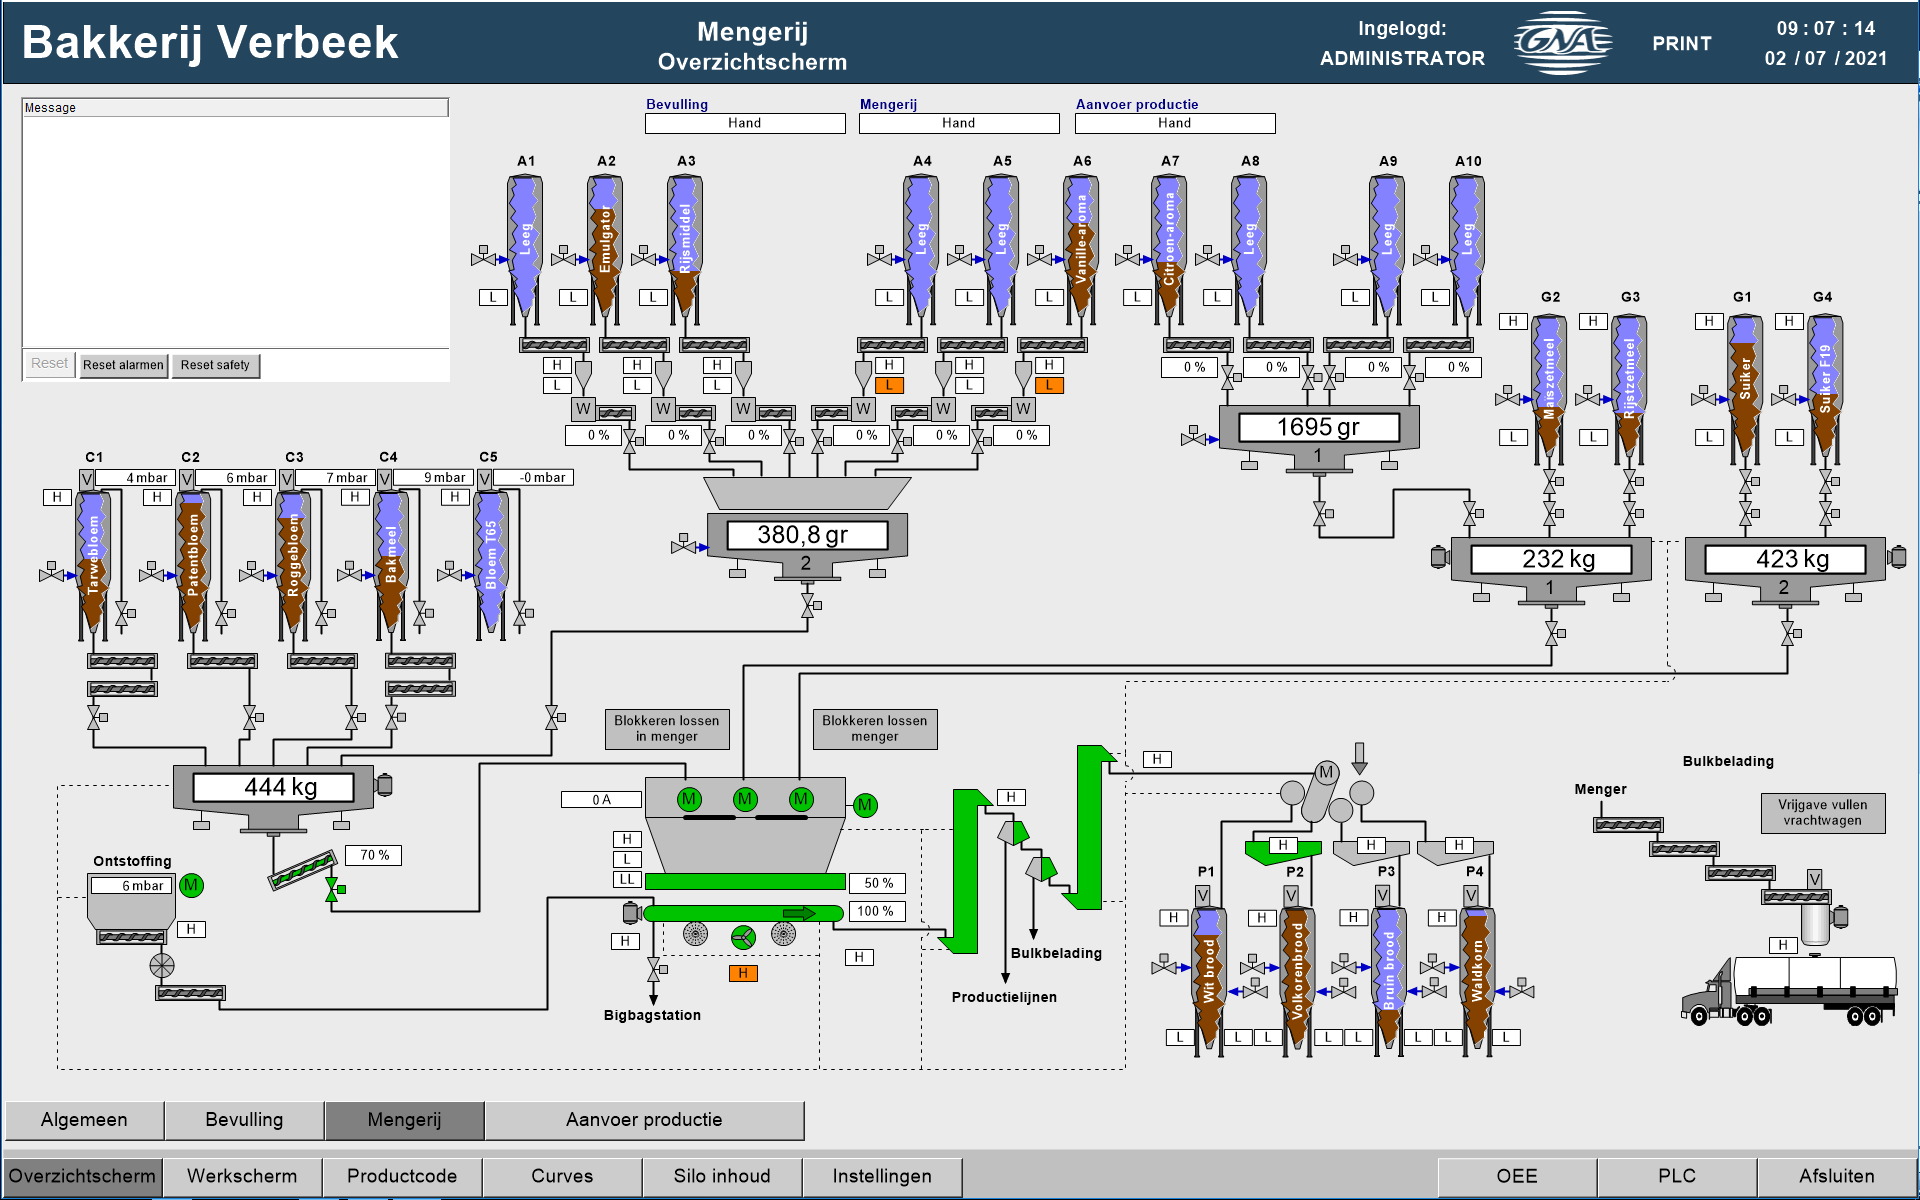Click the 444 kg weigher display
This screenshot has height=1200, width=1920.
pos(273,787)
